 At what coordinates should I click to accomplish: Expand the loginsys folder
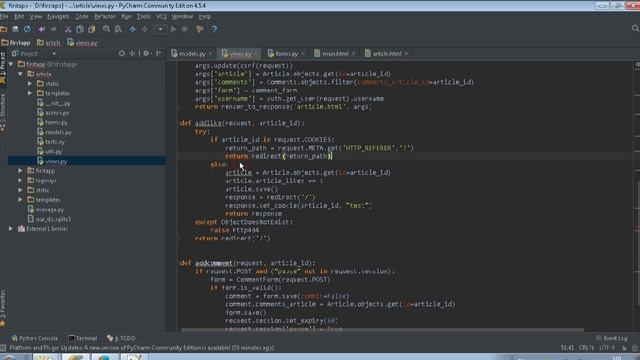point(20,180)
